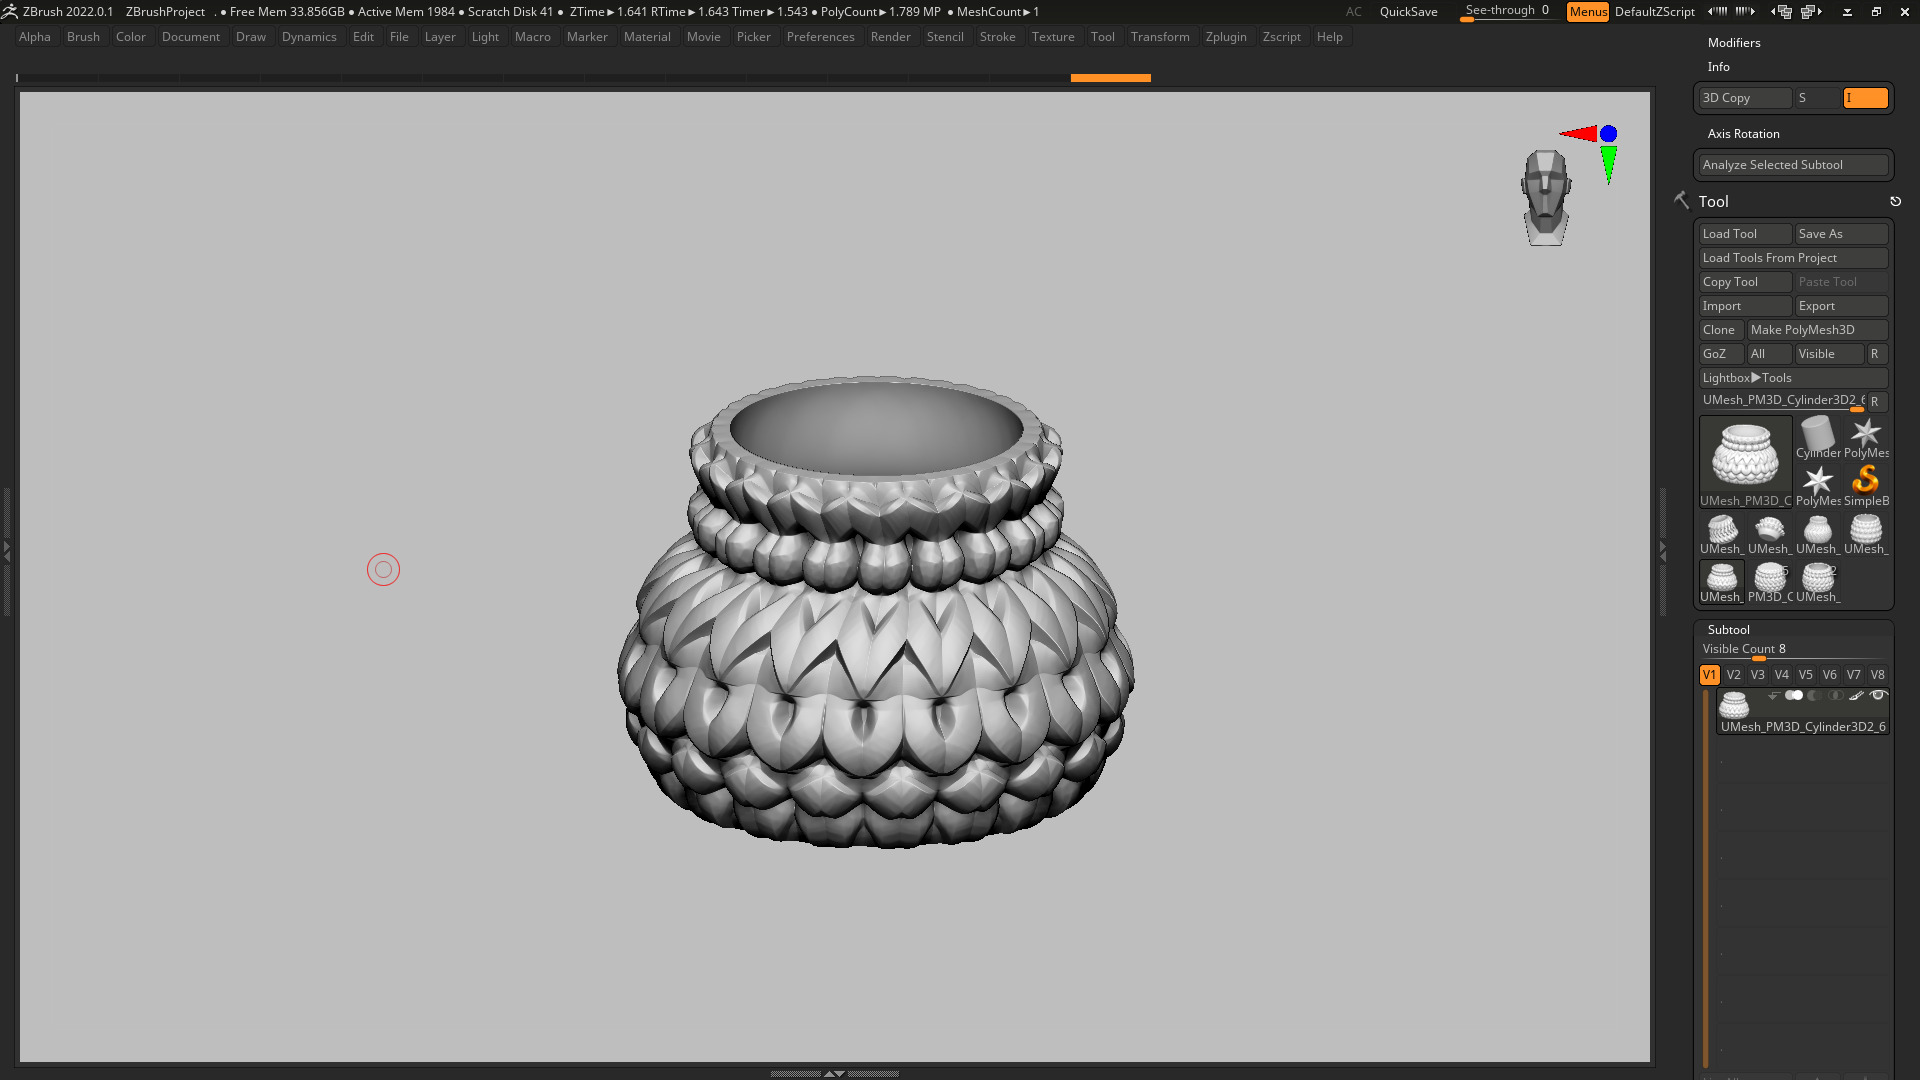This screenshot has height=1080, width=1920.
Task: Click the orange timeline segment above canvas
Action: click(x=1110, y=78)
